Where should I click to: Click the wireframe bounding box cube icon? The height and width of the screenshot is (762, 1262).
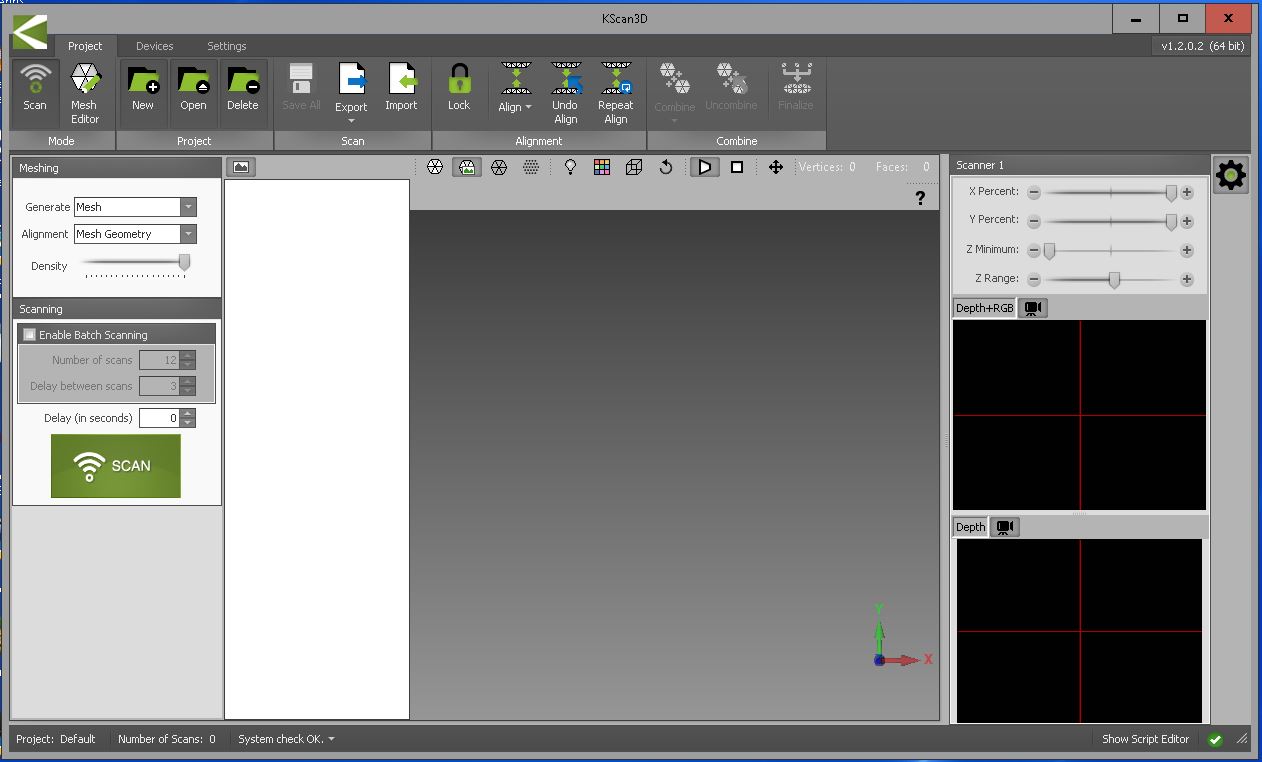634,167
